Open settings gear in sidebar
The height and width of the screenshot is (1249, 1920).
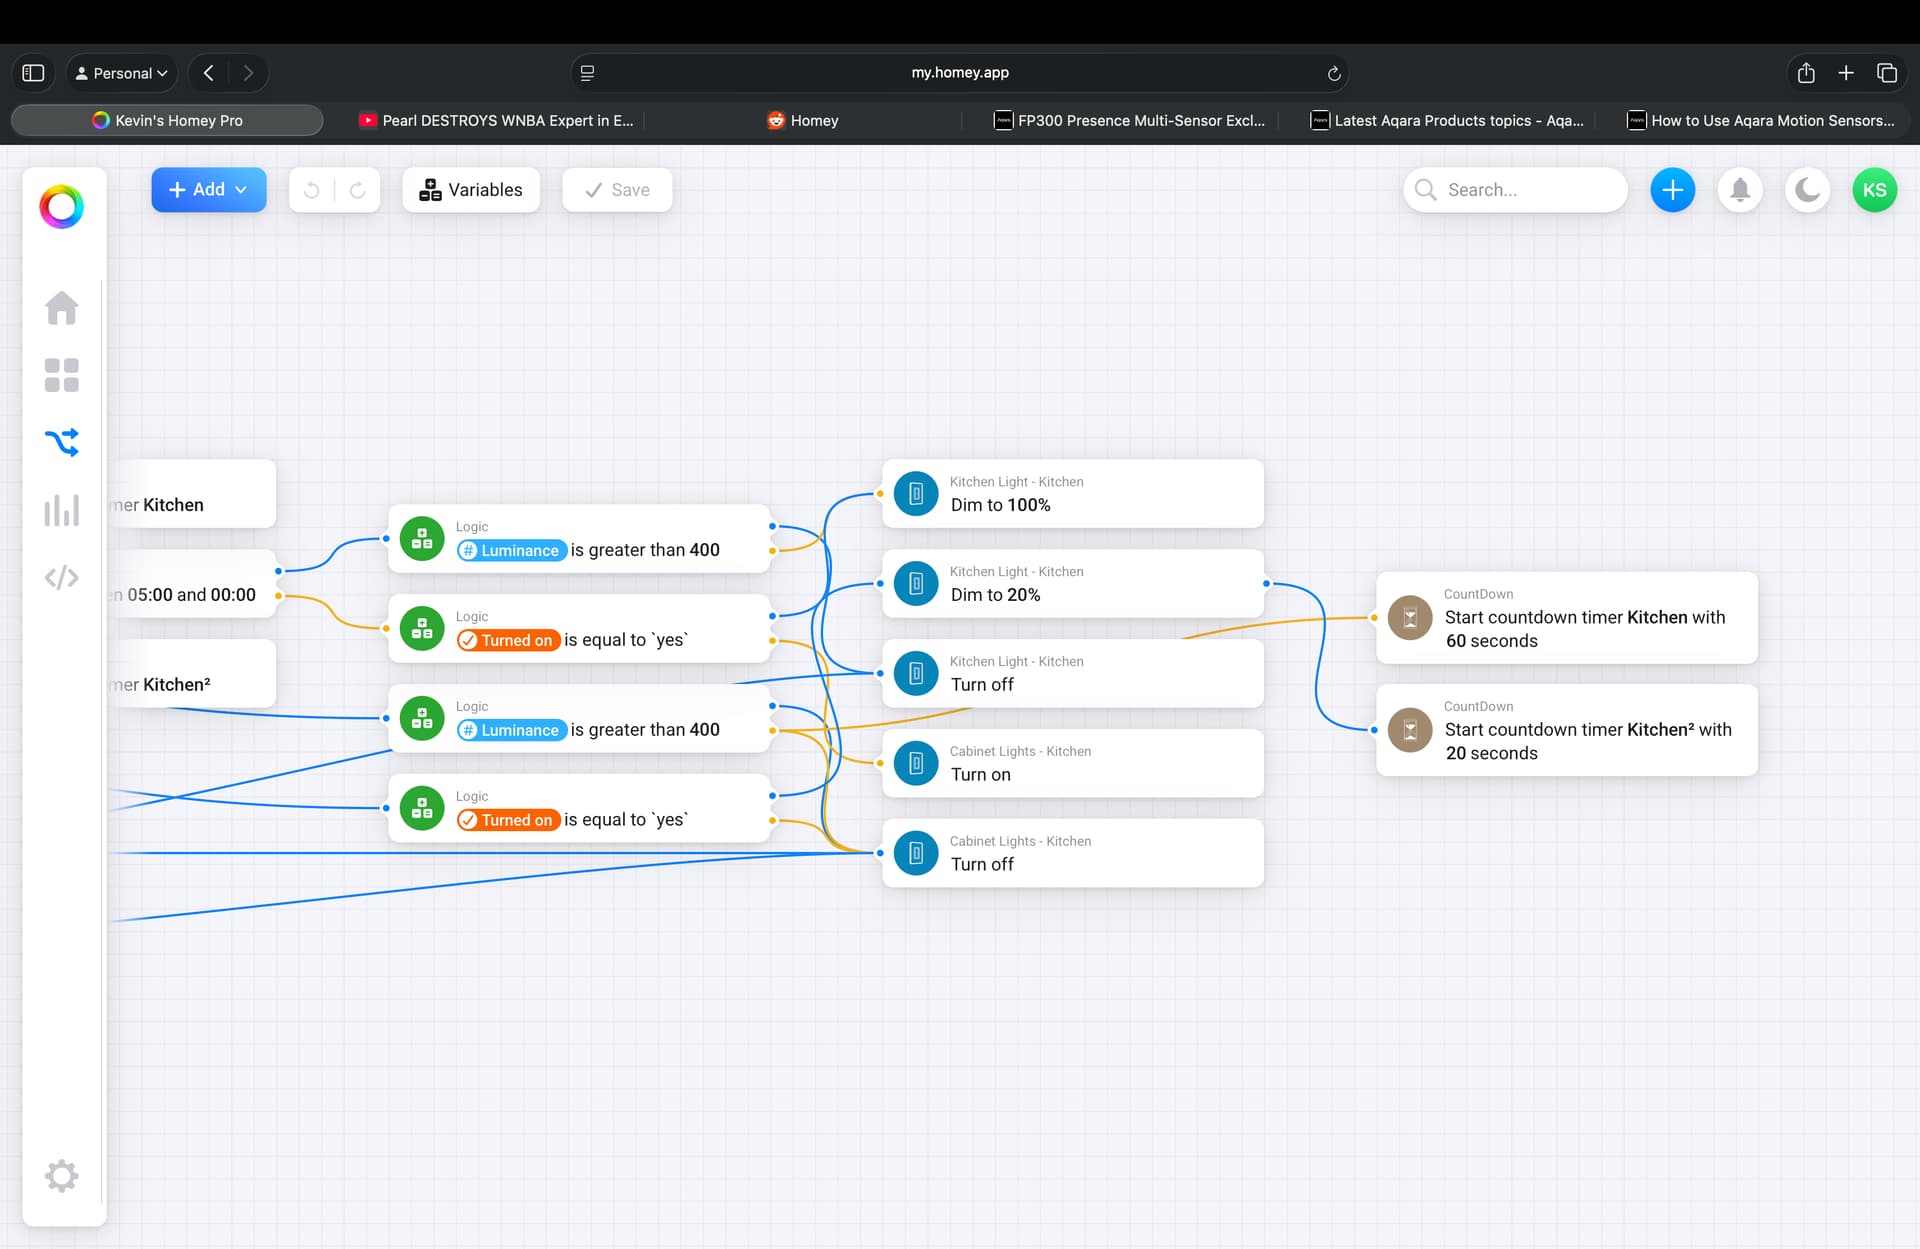(61, 1175)
